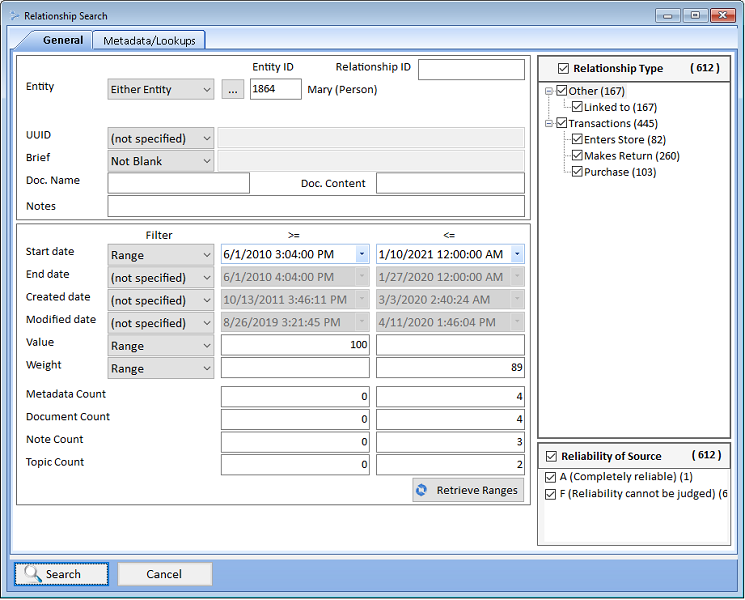Open the UUID filter dropdown
This screenshot has width=745, height=600.
[161, 138]
